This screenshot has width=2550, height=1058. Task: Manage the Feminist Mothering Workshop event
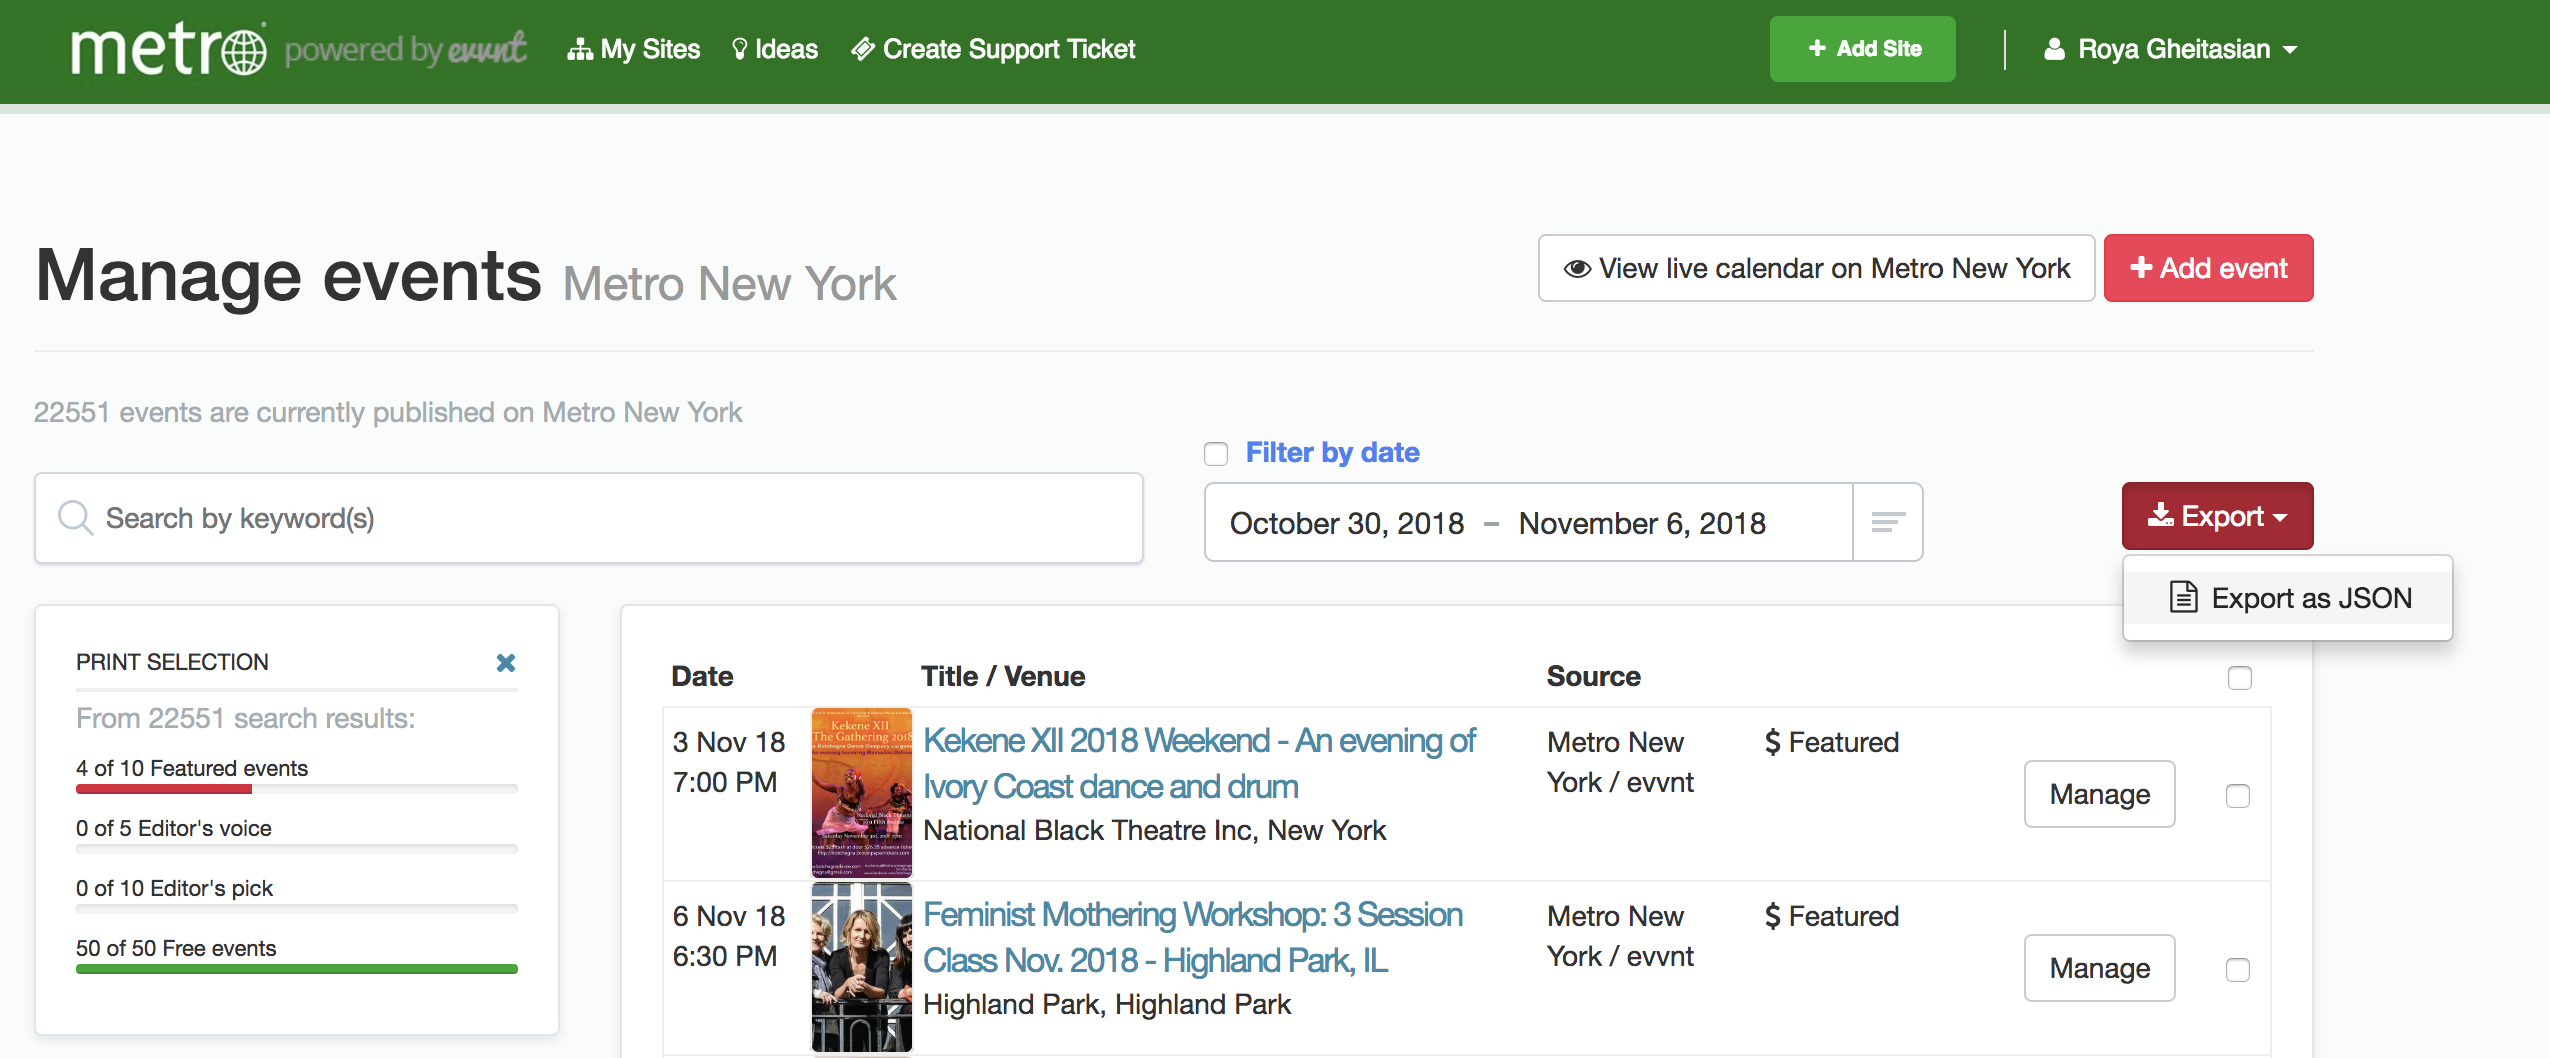(x=2100, y=968)
